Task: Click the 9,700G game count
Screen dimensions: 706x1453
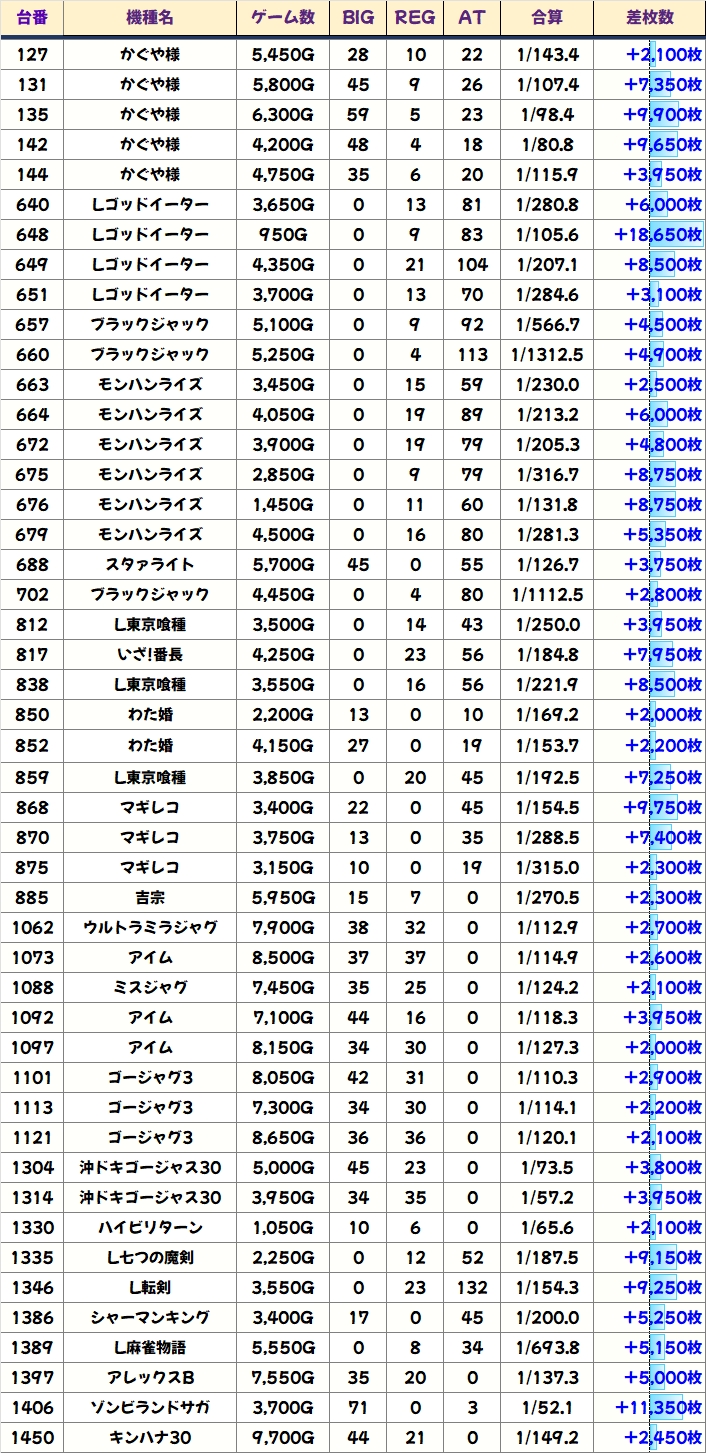Action: [282, 1436]
